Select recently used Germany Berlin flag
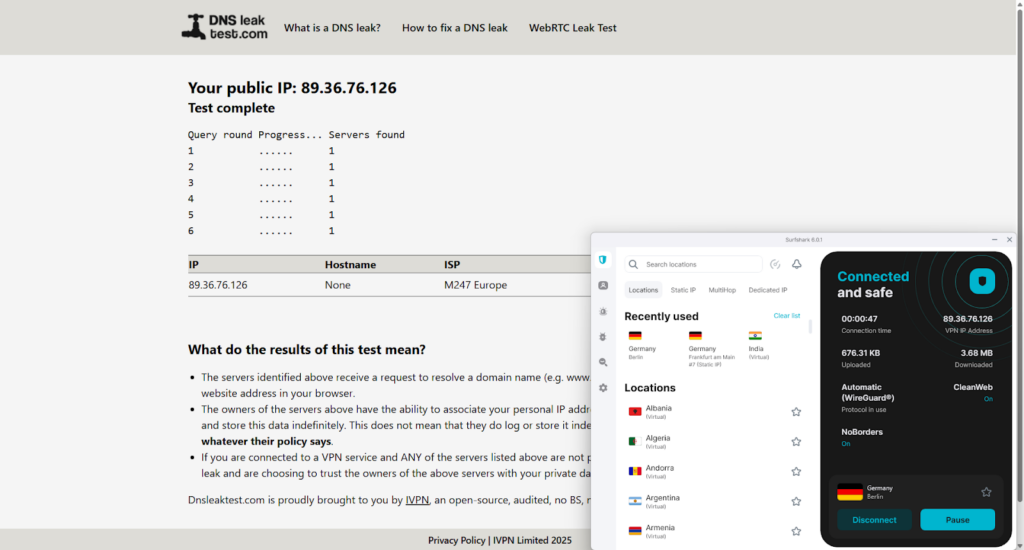 (x=635, y=336)
